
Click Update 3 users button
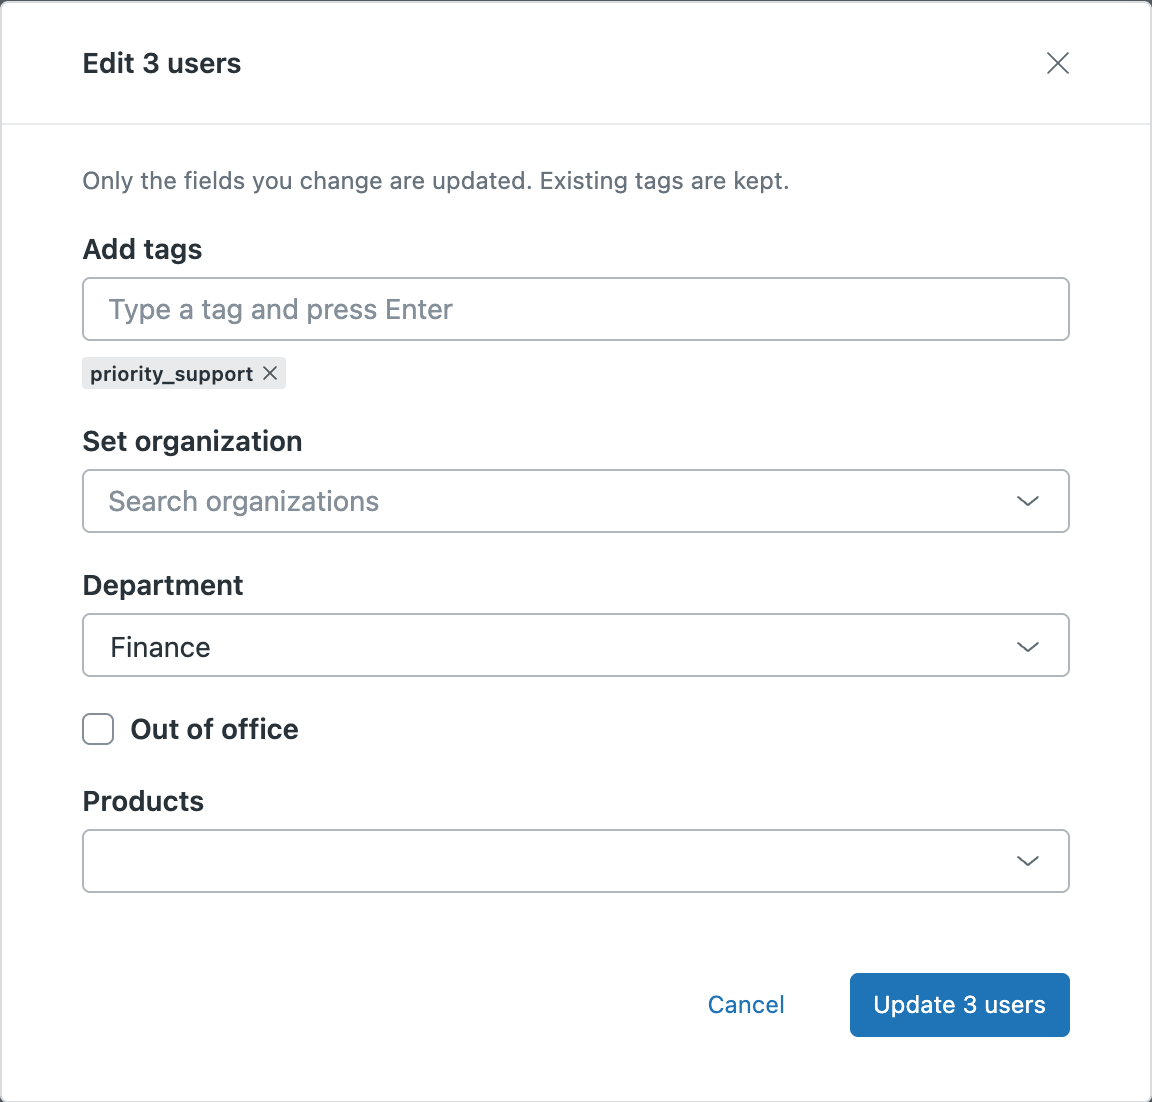tap(960, 1005)
